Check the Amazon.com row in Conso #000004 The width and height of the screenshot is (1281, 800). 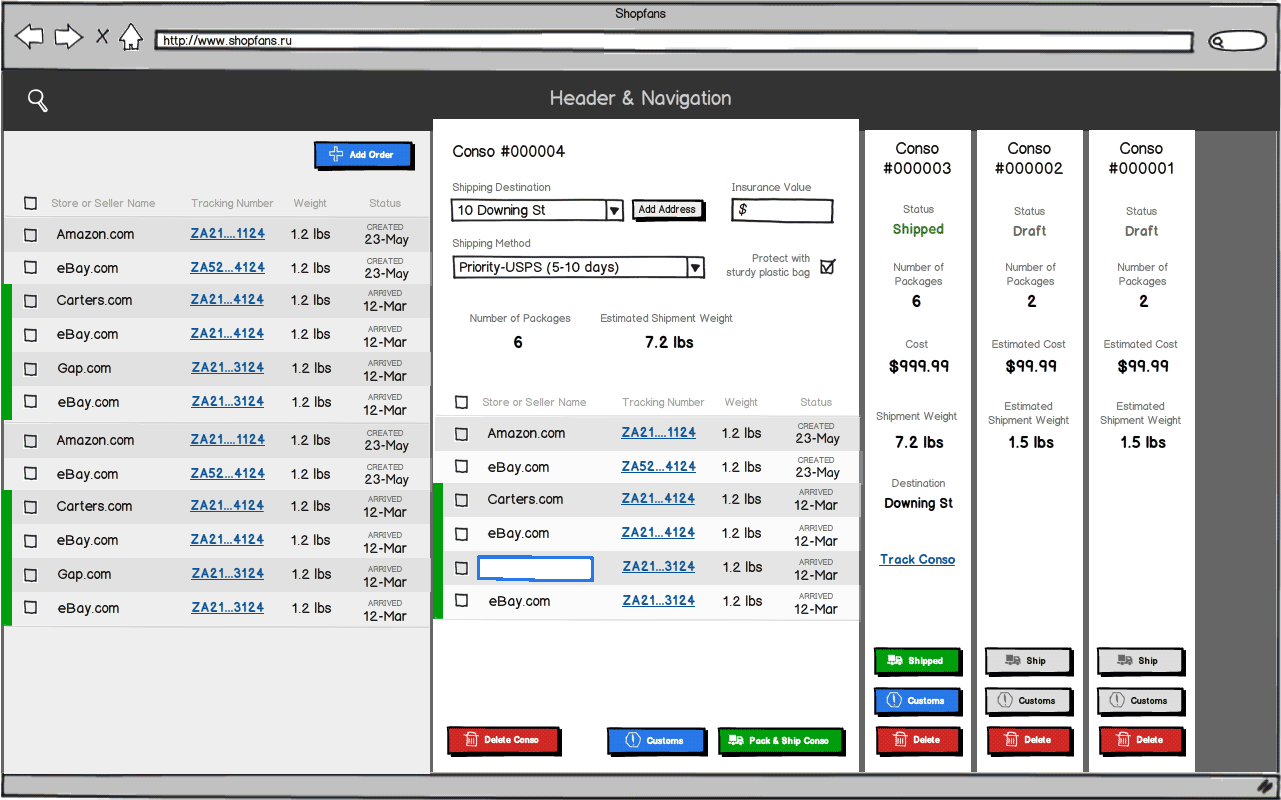click(x=461, y=433)
